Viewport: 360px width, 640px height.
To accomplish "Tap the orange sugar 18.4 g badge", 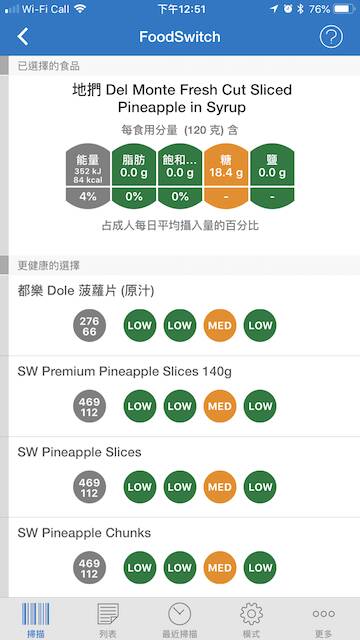I will 226,176.
